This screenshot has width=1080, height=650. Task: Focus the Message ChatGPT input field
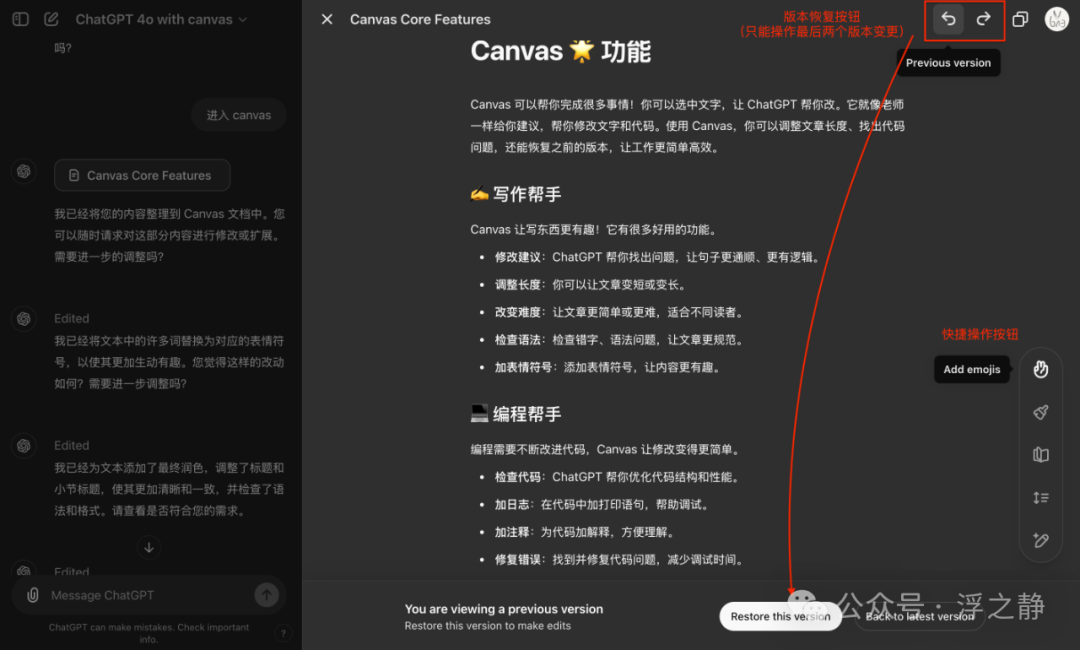tap(148, 595)
